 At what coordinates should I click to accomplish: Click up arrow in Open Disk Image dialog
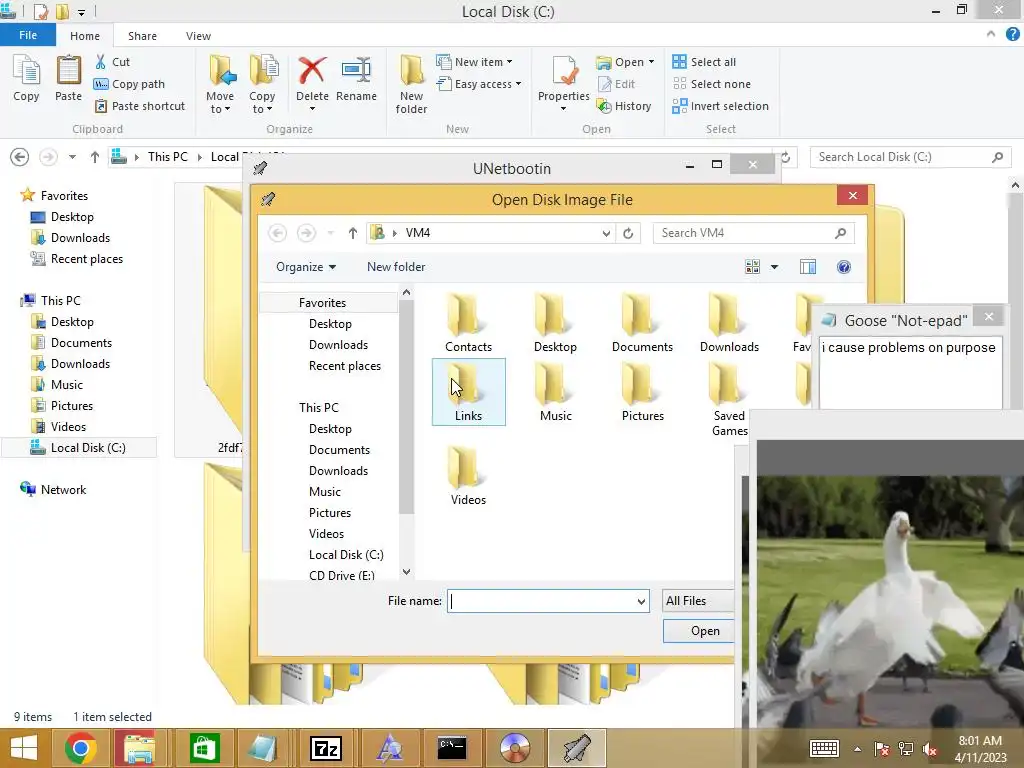(353, 233)
